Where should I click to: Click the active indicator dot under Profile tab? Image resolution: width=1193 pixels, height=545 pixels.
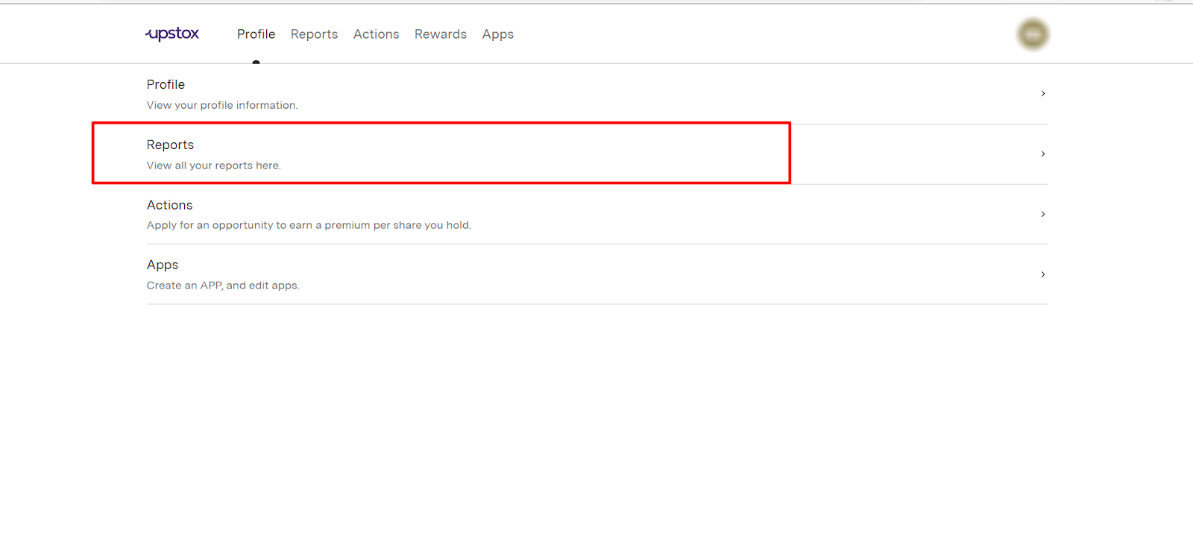pyautogui.click(x=256, y=62)
